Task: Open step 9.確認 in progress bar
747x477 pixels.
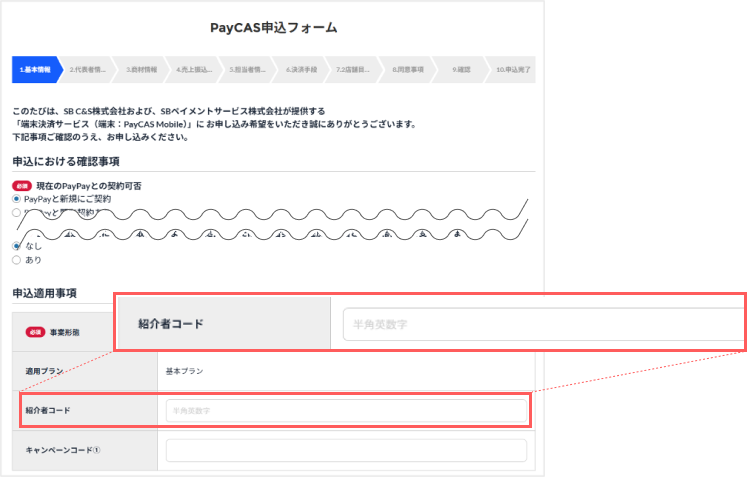Action: click(x=461, y=70)
